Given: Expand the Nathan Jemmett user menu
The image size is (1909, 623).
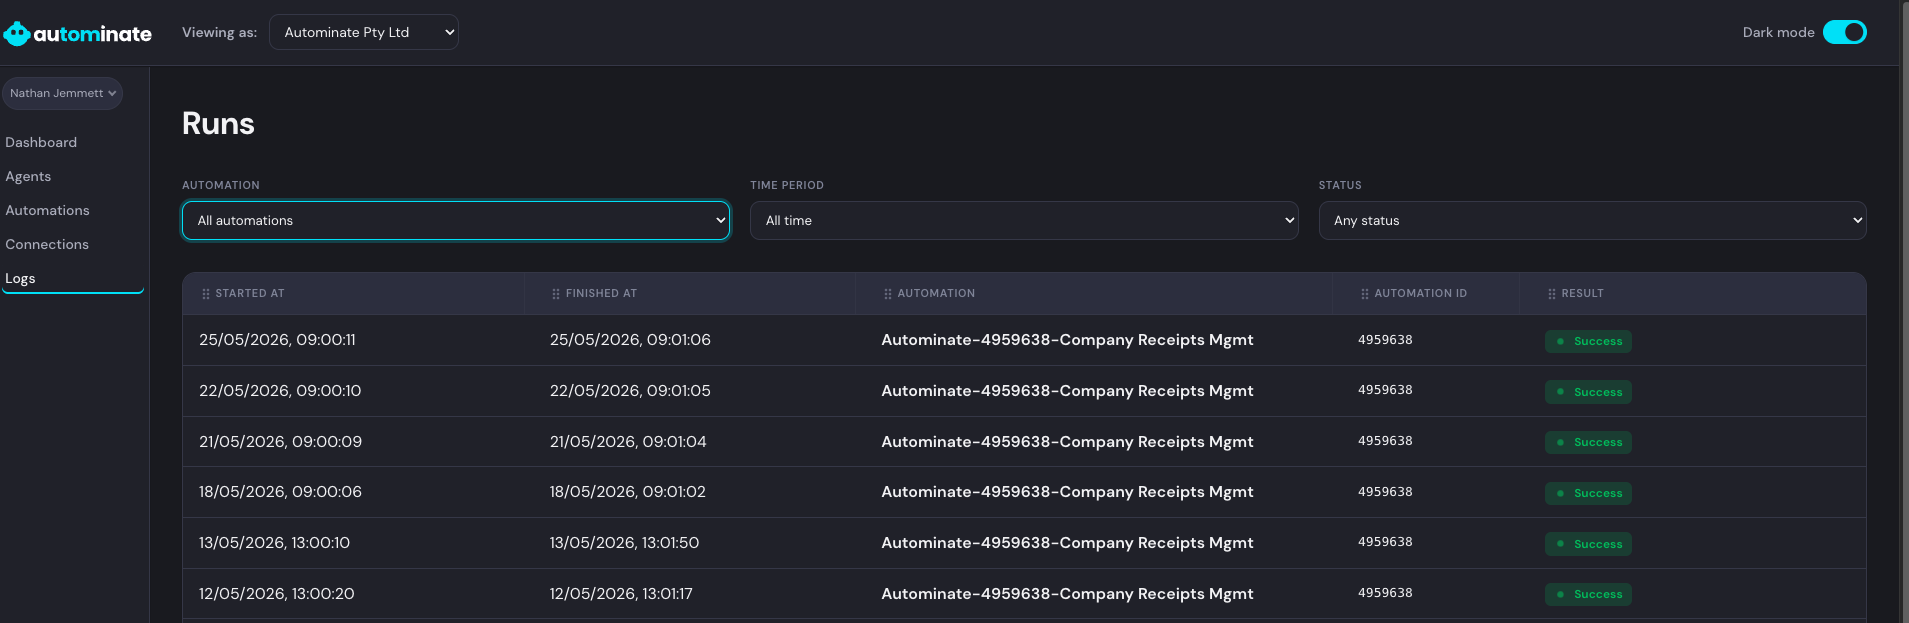Looking at the screenshot, I should tap(62, 93).
